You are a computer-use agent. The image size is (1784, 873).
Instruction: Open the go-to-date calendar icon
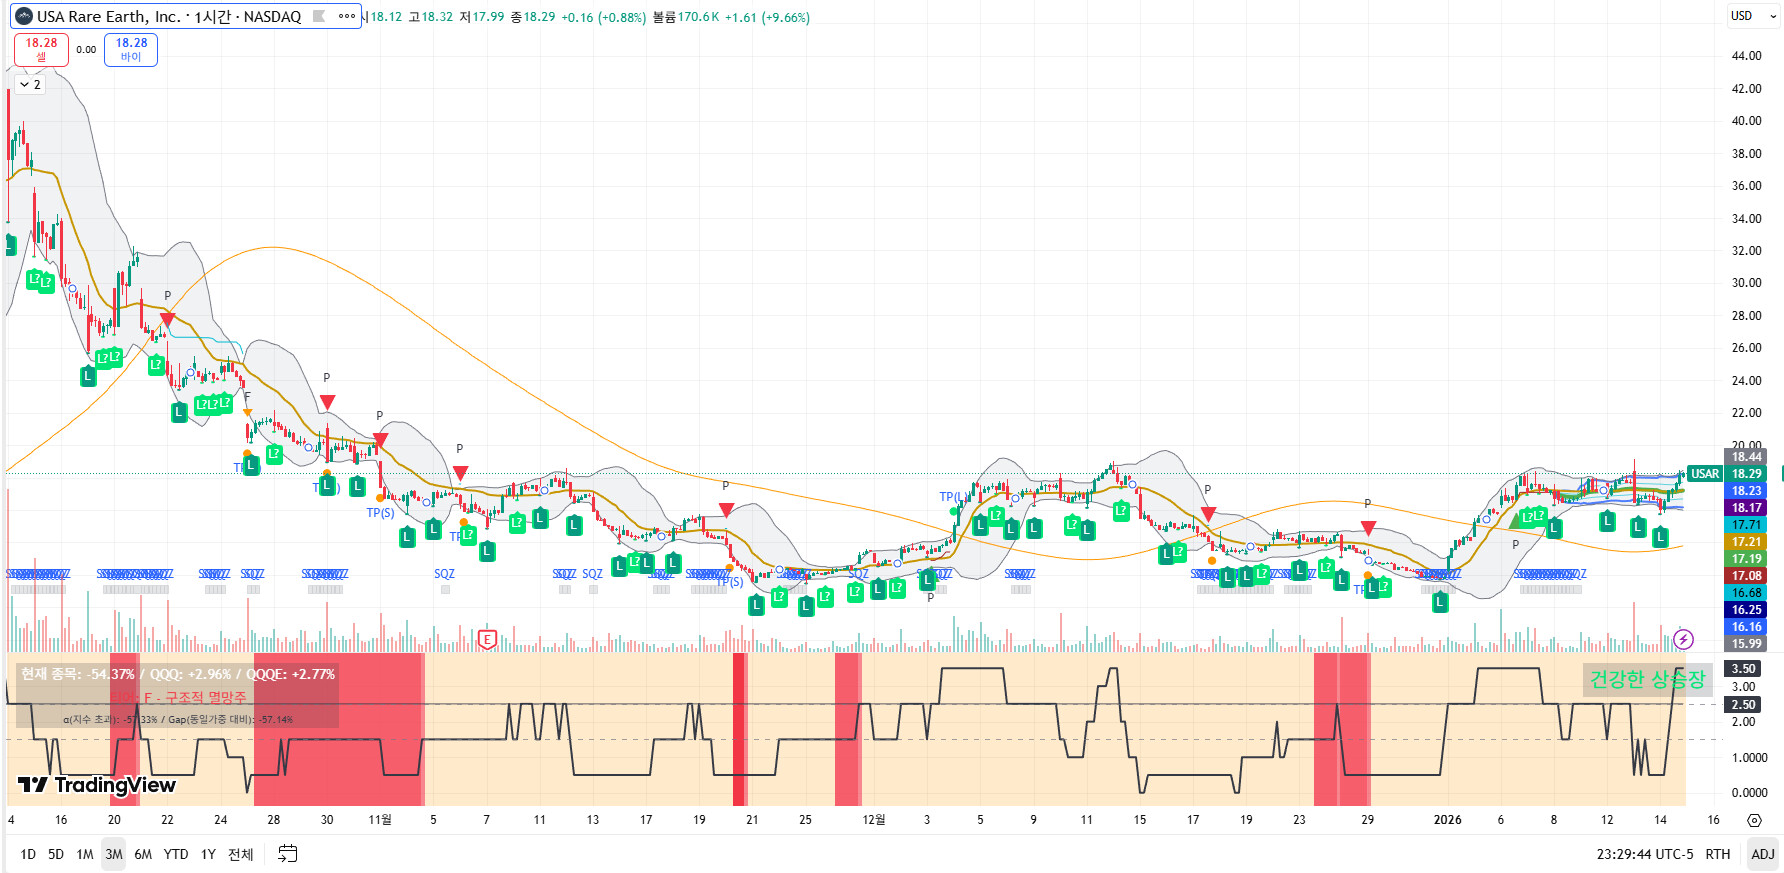(287, 854)
